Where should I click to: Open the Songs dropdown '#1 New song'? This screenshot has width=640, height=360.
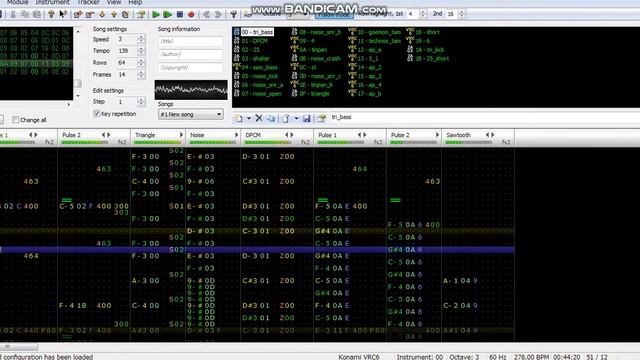pyautogui.click(x=191, y=114)
